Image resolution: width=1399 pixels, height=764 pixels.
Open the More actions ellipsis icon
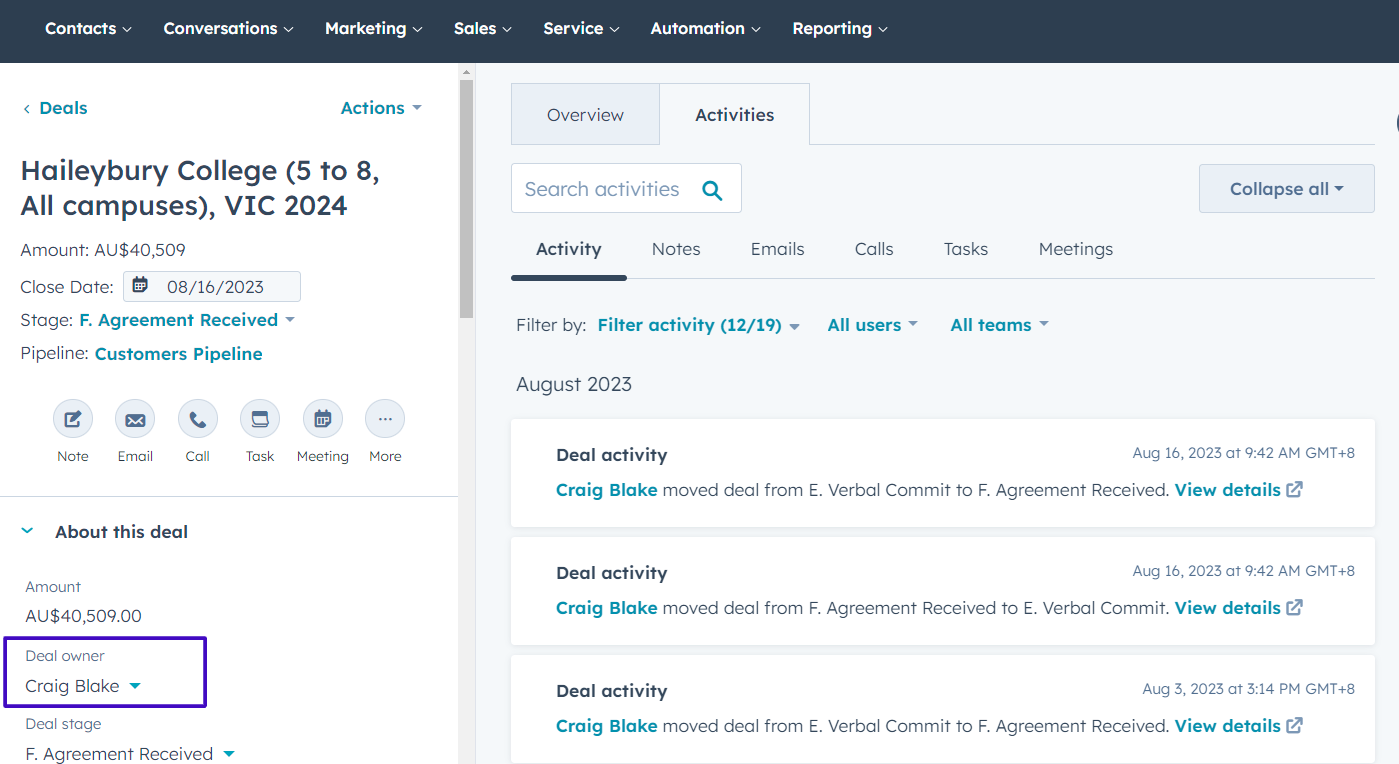pyautogui.click(x=385, y=420)
